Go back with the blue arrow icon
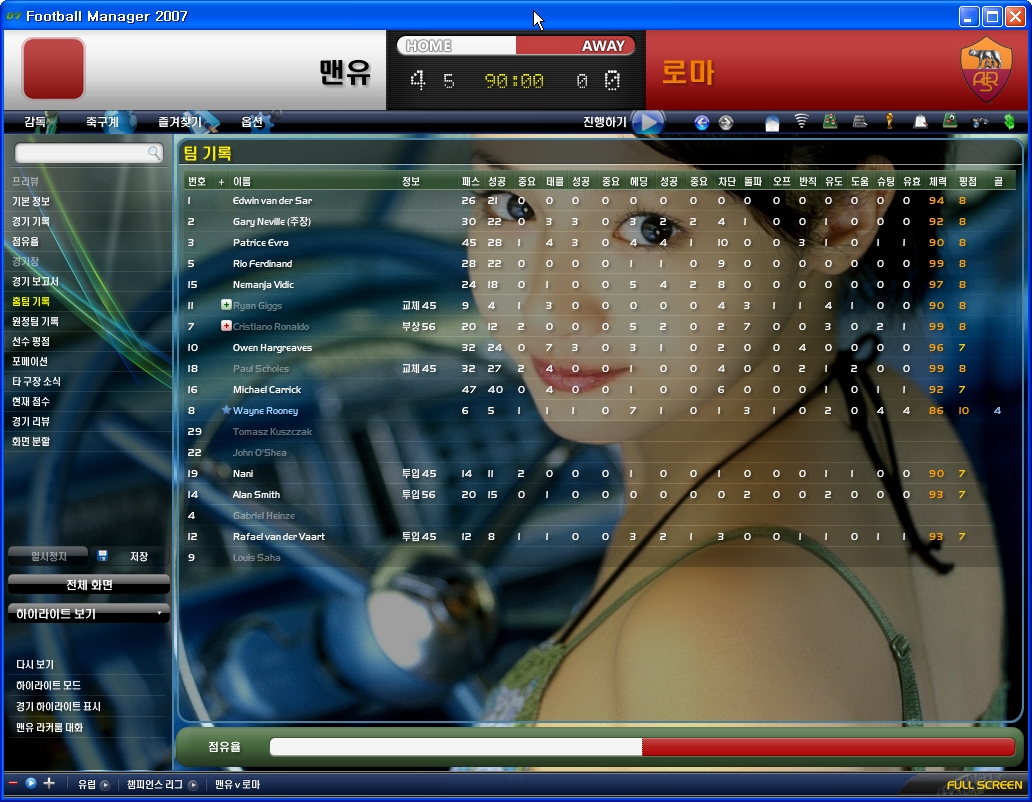This screenshot has width=1032, height=802. click(702, 122)
